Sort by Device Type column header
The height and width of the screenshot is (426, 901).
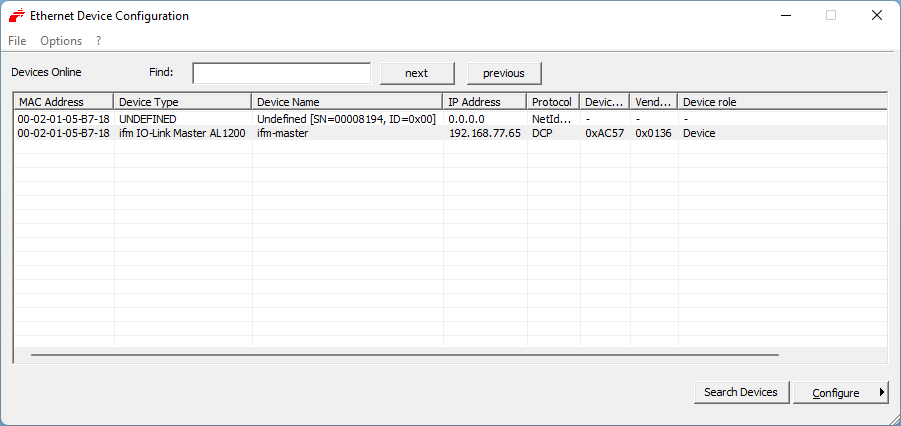(x=182, y=102)
